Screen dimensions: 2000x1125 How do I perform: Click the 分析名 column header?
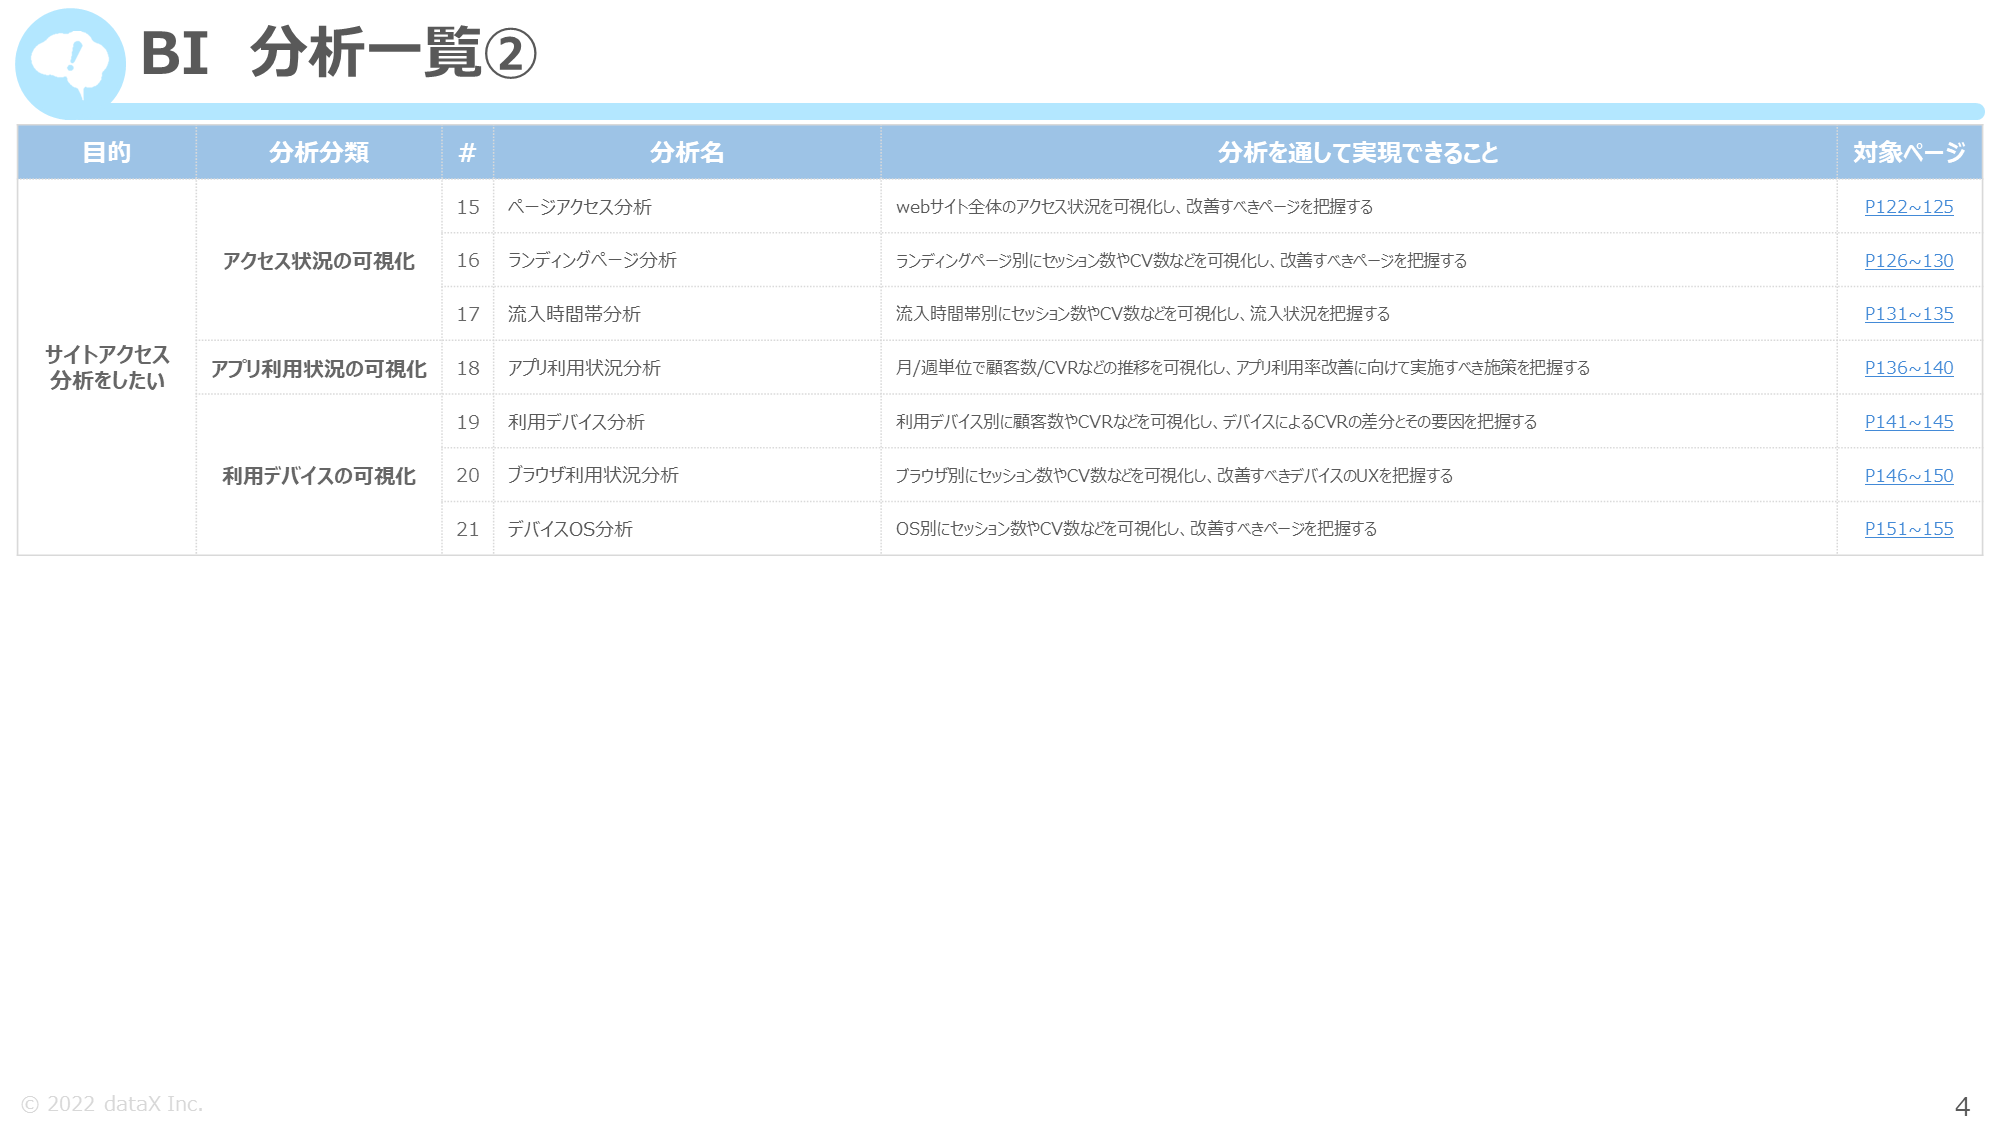(687, 152)
